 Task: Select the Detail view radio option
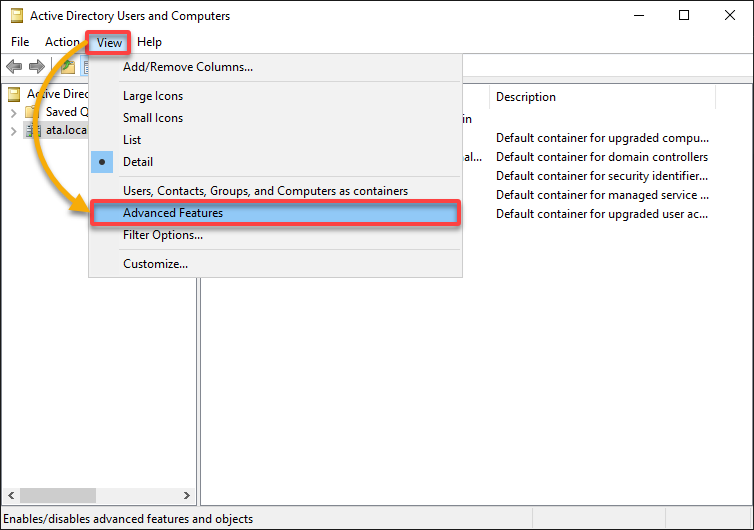click(276, 162)
